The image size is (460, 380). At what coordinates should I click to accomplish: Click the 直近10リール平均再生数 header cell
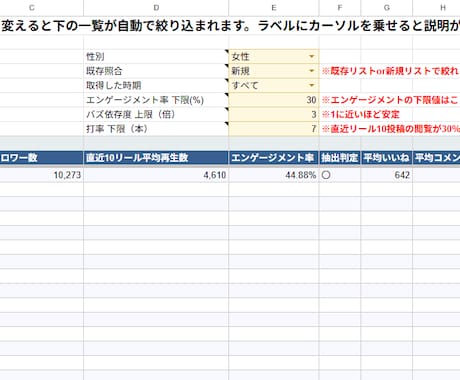tap(156, 158)
